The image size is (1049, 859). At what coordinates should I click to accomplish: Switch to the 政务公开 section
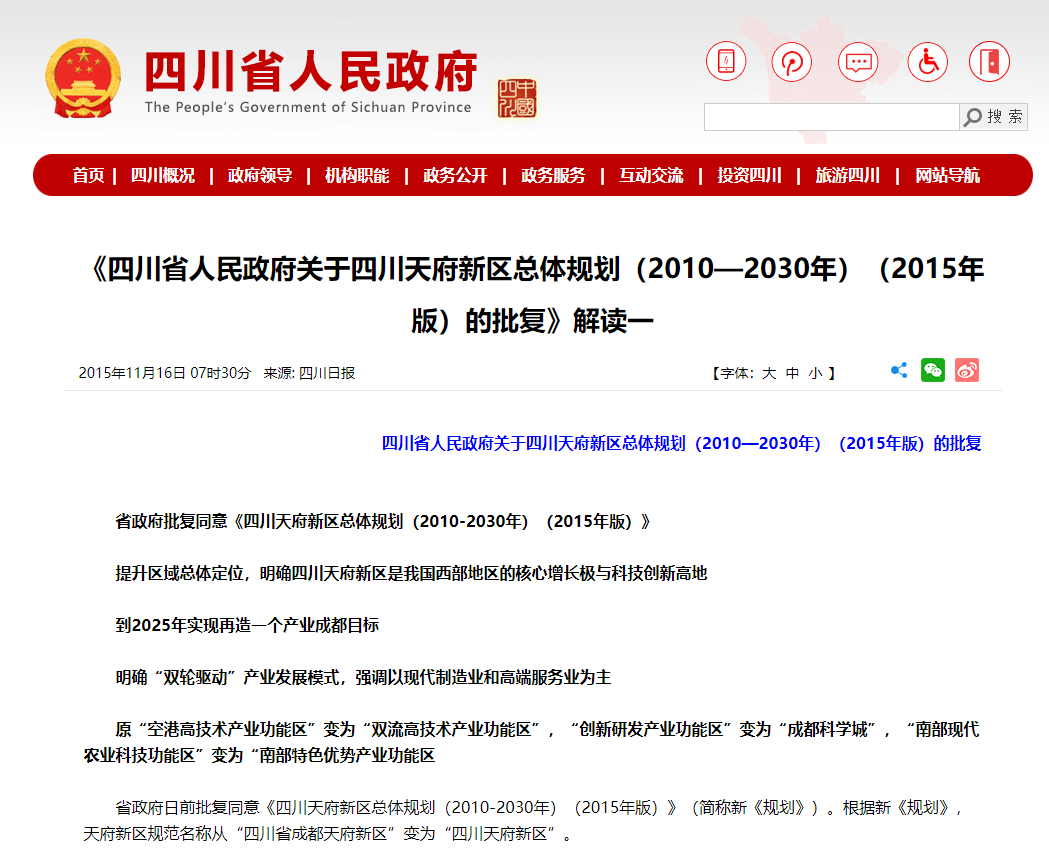(x=454, y=174)
